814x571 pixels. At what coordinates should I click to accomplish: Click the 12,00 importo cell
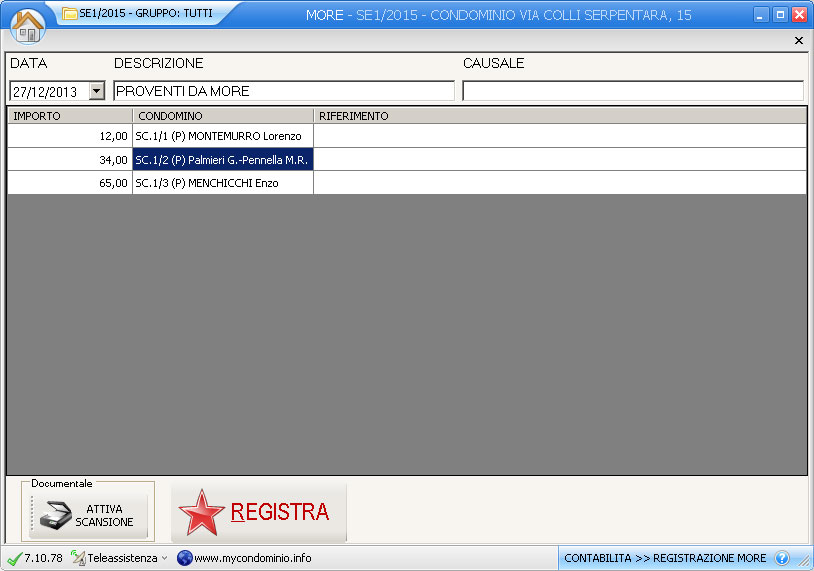pos(70,136)
